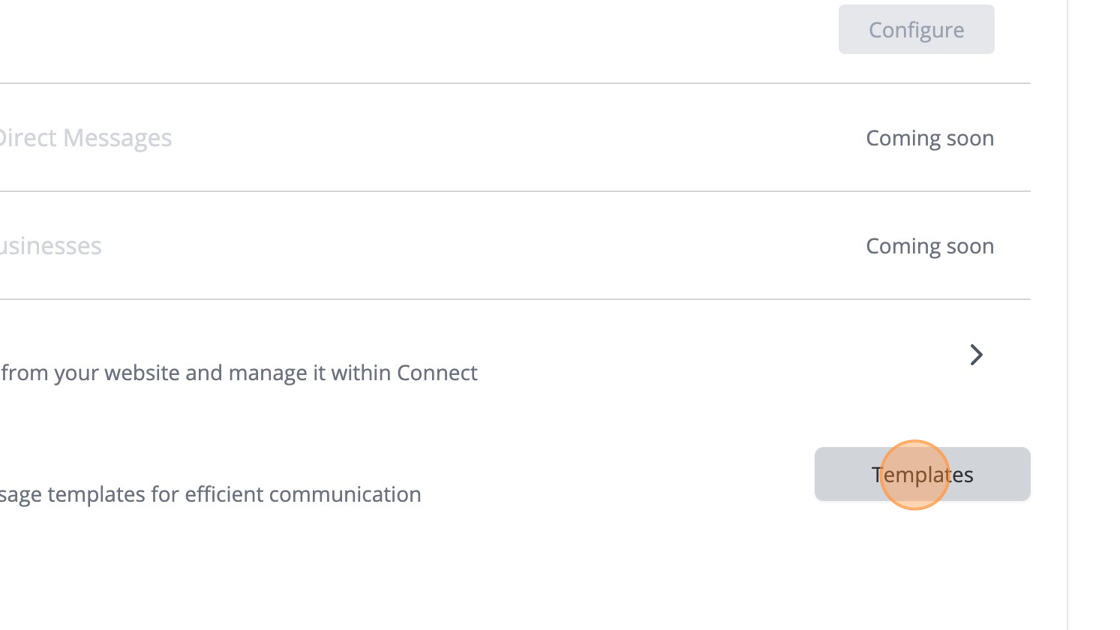Click the "manage it within Connect" description

click(239, 373)
